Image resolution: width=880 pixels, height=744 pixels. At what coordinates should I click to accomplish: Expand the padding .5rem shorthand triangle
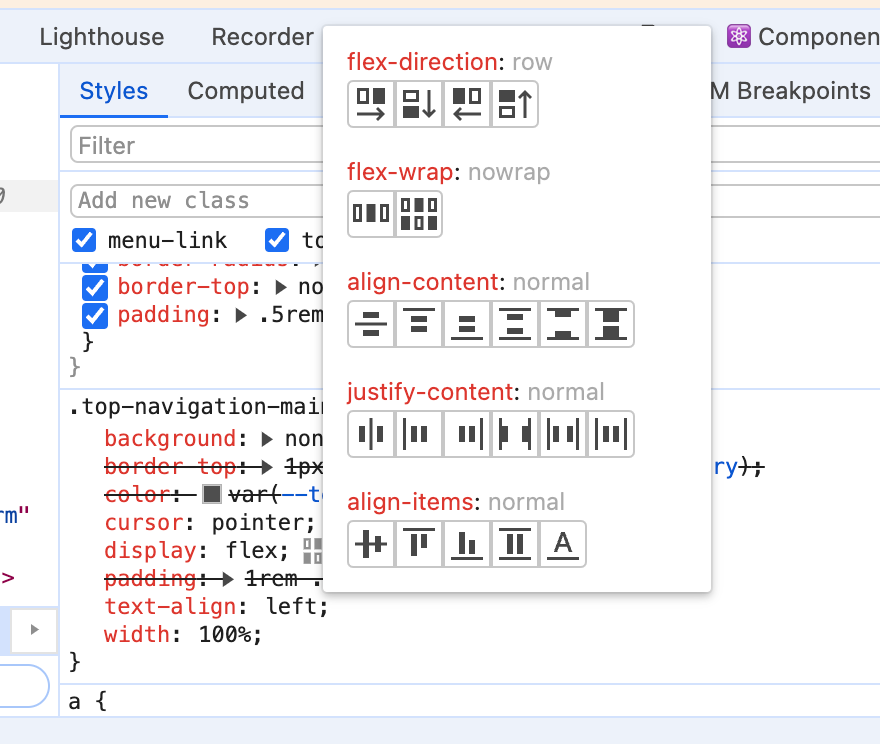241,315
